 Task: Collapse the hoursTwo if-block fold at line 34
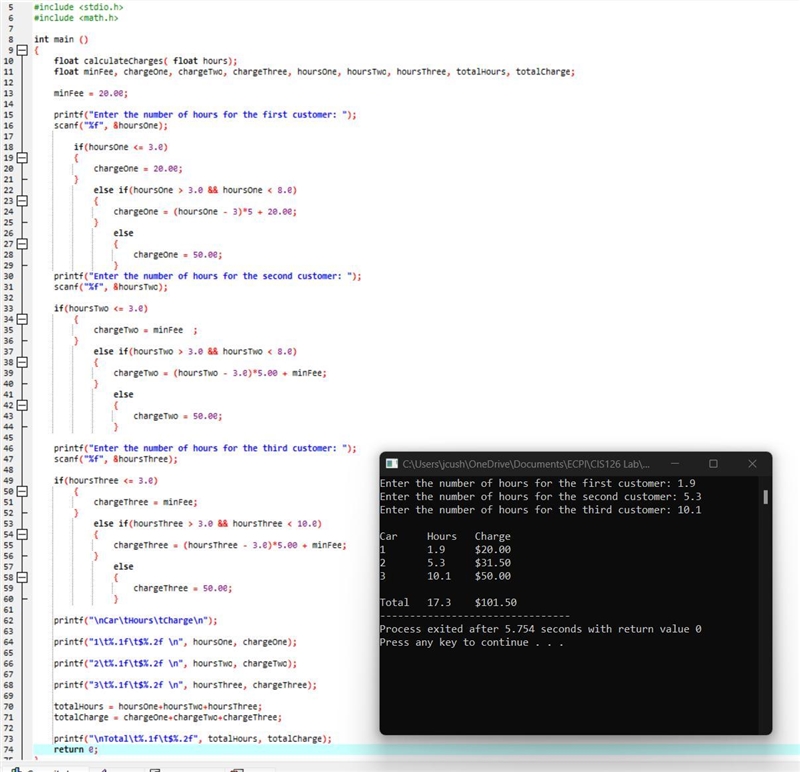coord(22,319)
